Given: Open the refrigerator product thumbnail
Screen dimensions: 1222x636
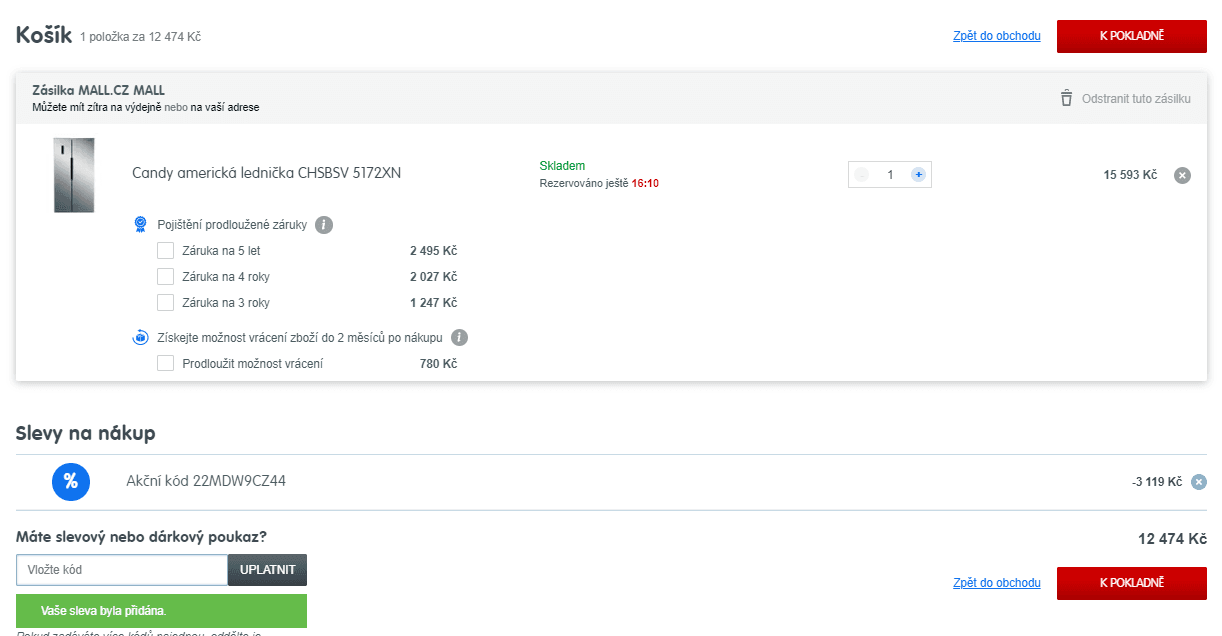Looking at the screenshot, I should pyautogui.click(x=74, y=175).
